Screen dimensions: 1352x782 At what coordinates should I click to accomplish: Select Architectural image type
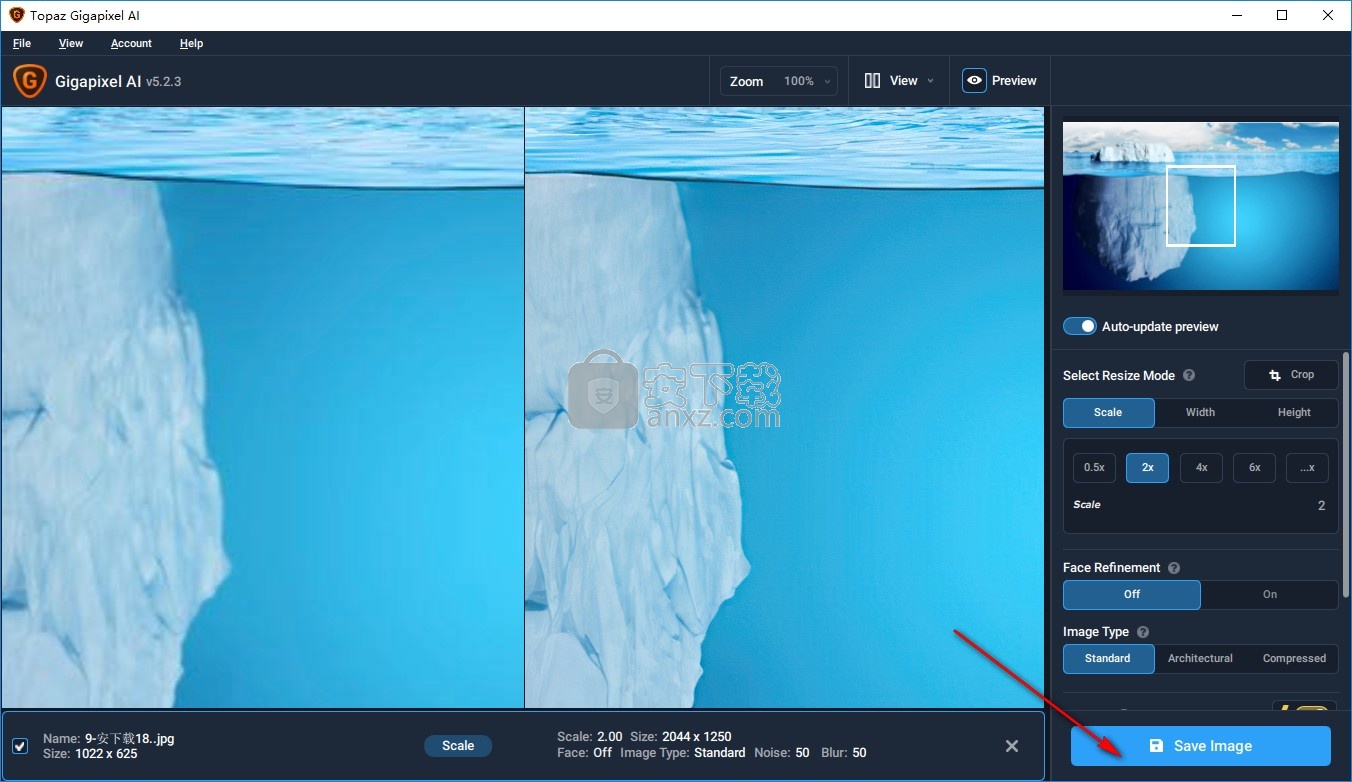pos(1200,658)
